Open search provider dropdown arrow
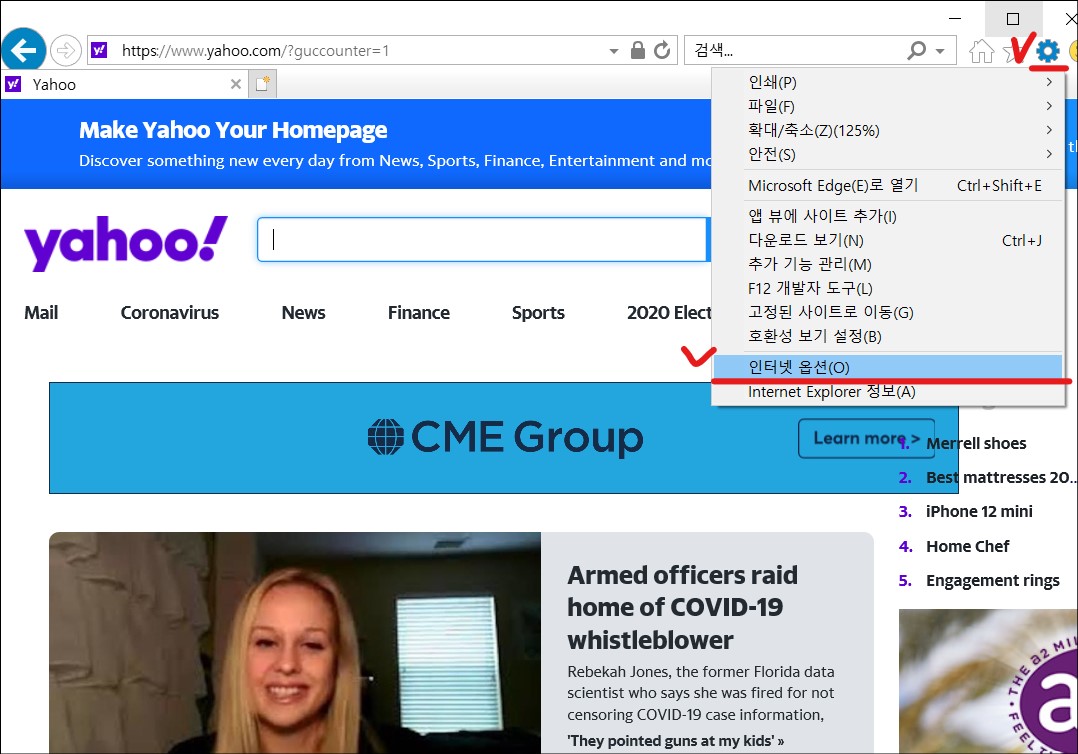 tap(940, 51)
